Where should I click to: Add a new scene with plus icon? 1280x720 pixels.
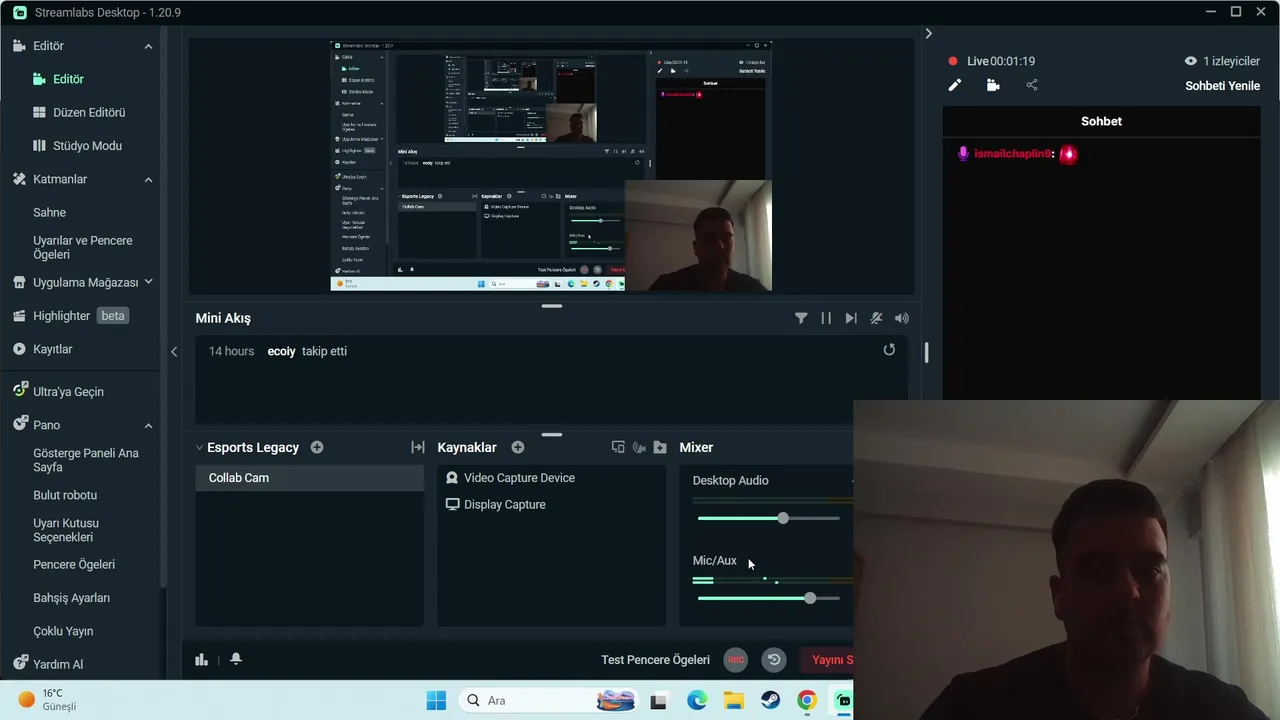[x=317, y=447]
